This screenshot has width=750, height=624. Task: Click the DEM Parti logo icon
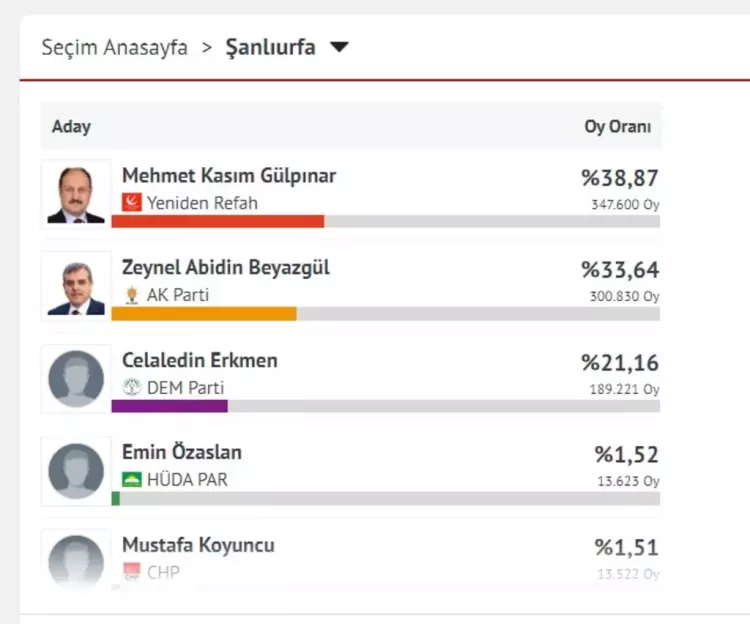[x=132, y=387]
